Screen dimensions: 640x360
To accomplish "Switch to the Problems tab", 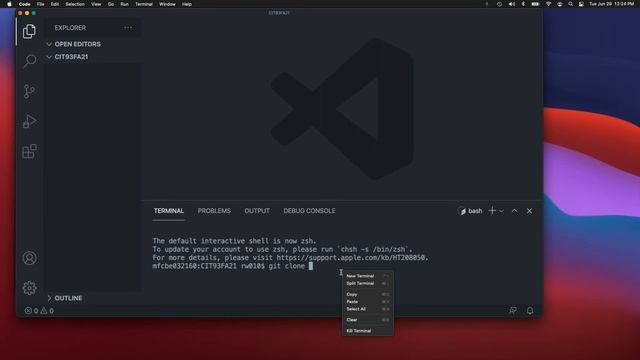I will point(214,211).
